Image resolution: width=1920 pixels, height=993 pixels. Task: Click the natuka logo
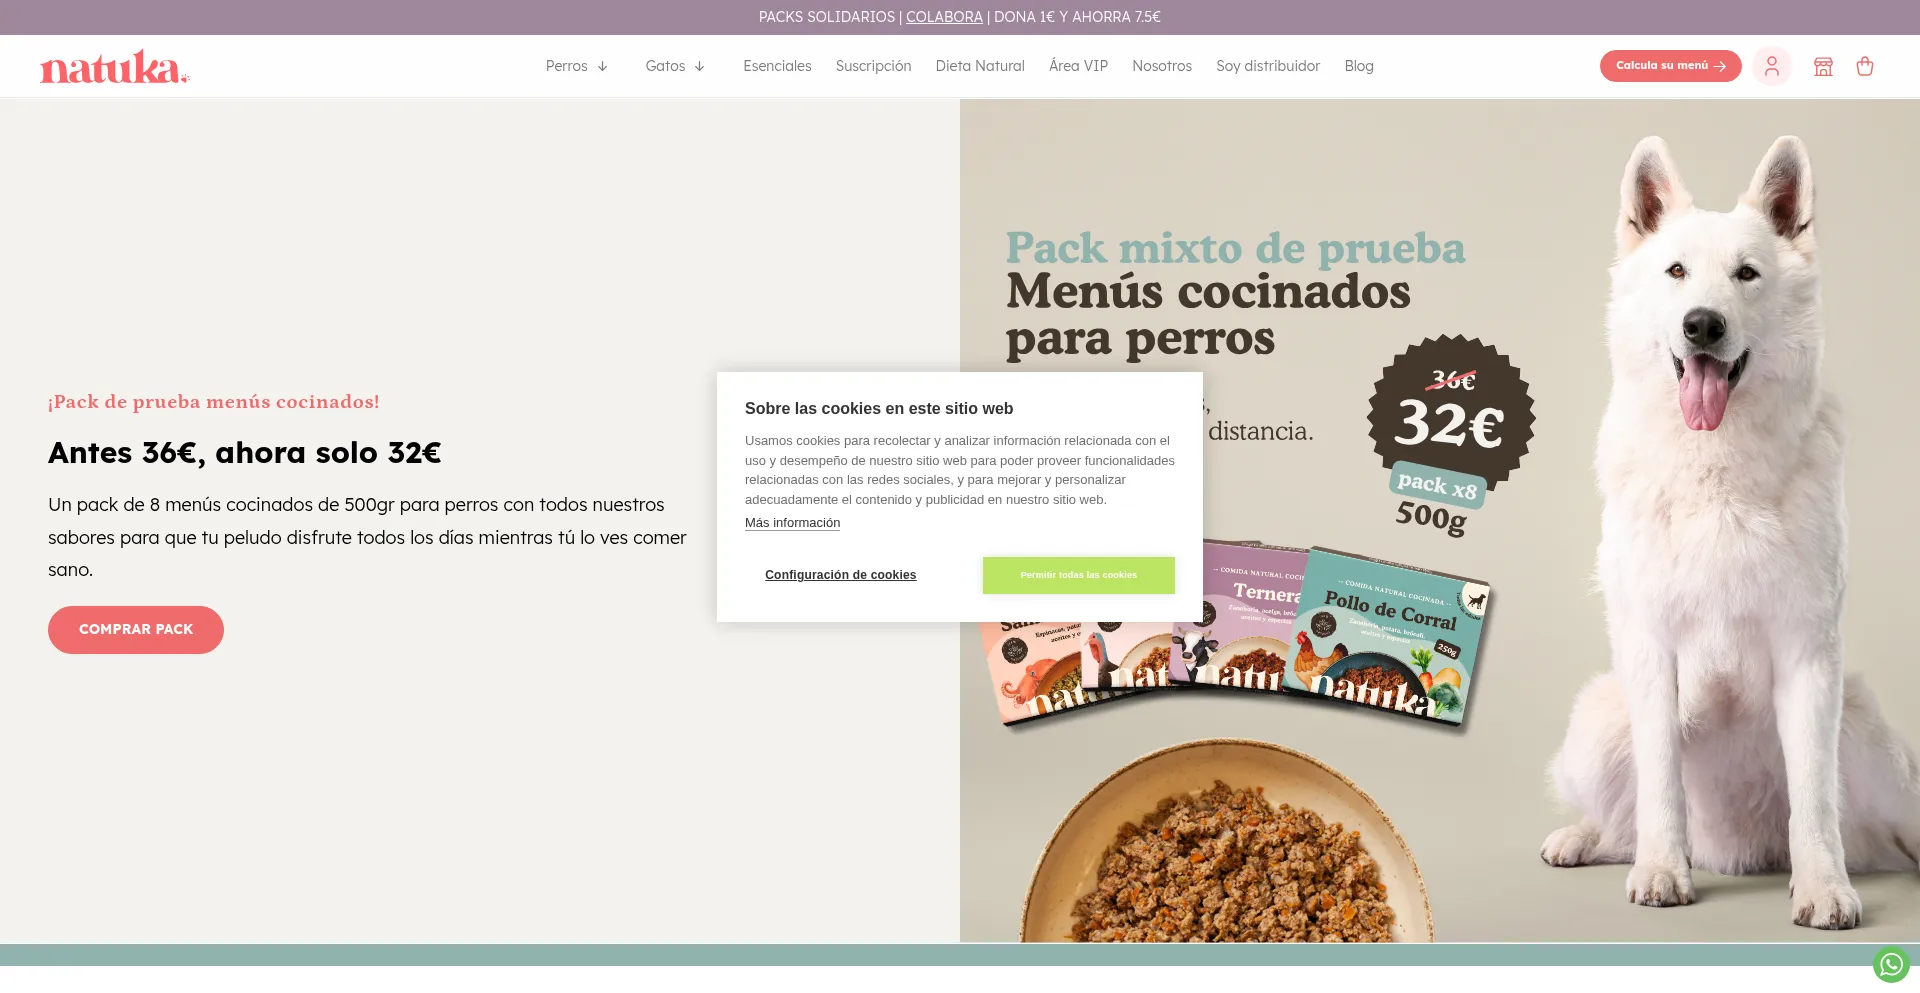coord(114,67)
